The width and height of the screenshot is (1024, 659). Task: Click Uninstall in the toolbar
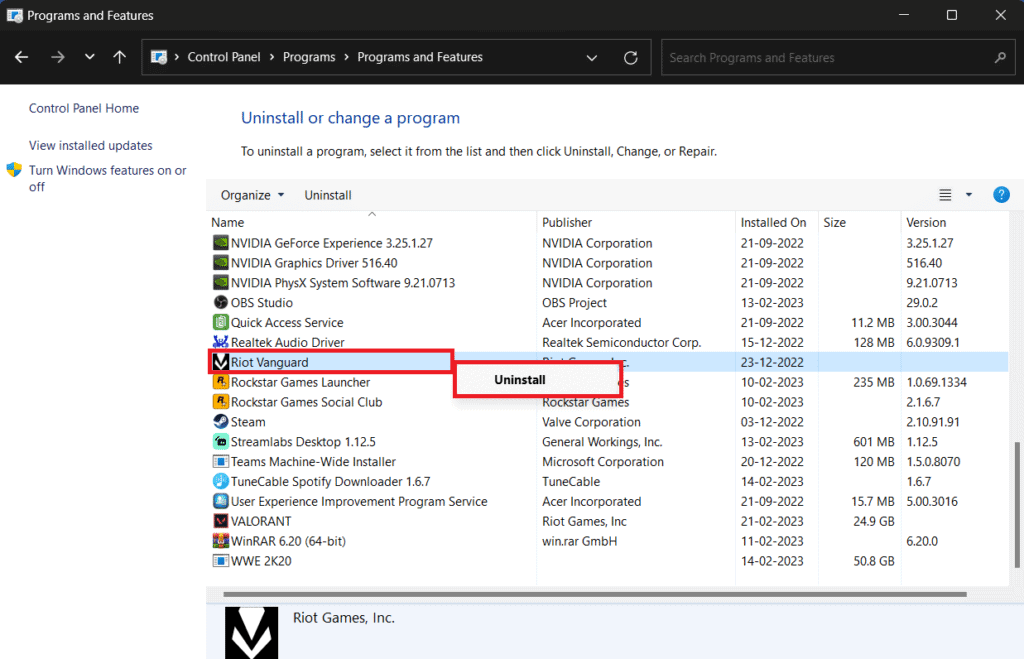pyautogui.click(x=328, y=195)
